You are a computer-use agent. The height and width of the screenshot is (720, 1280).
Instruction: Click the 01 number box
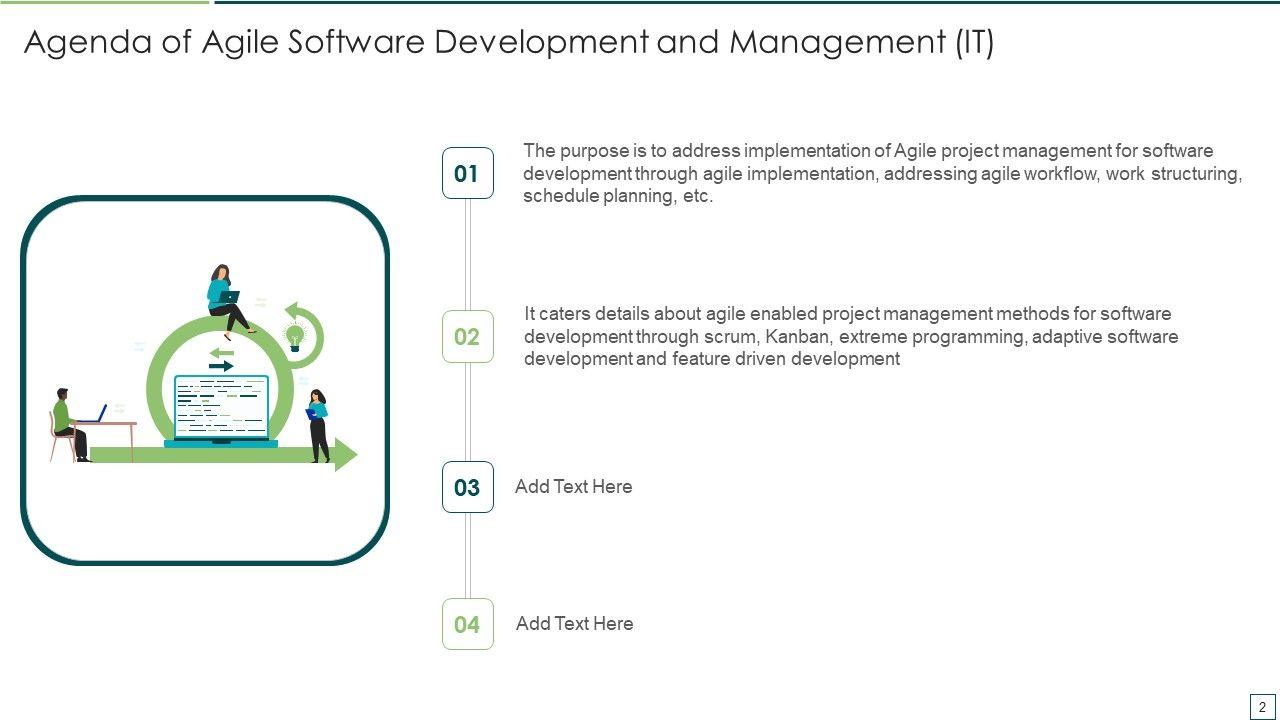click(x=467, y=173)
